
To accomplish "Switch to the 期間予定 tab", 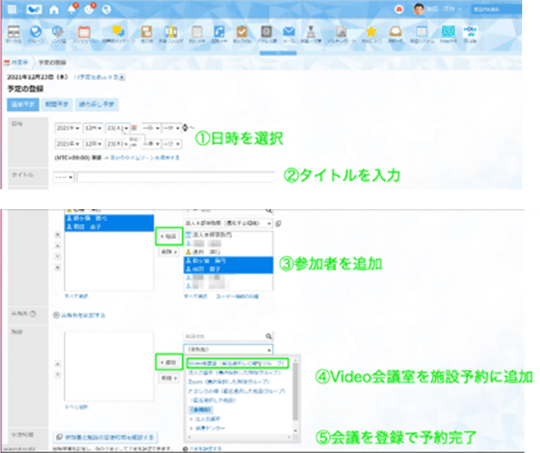I will tap(57, 104).
